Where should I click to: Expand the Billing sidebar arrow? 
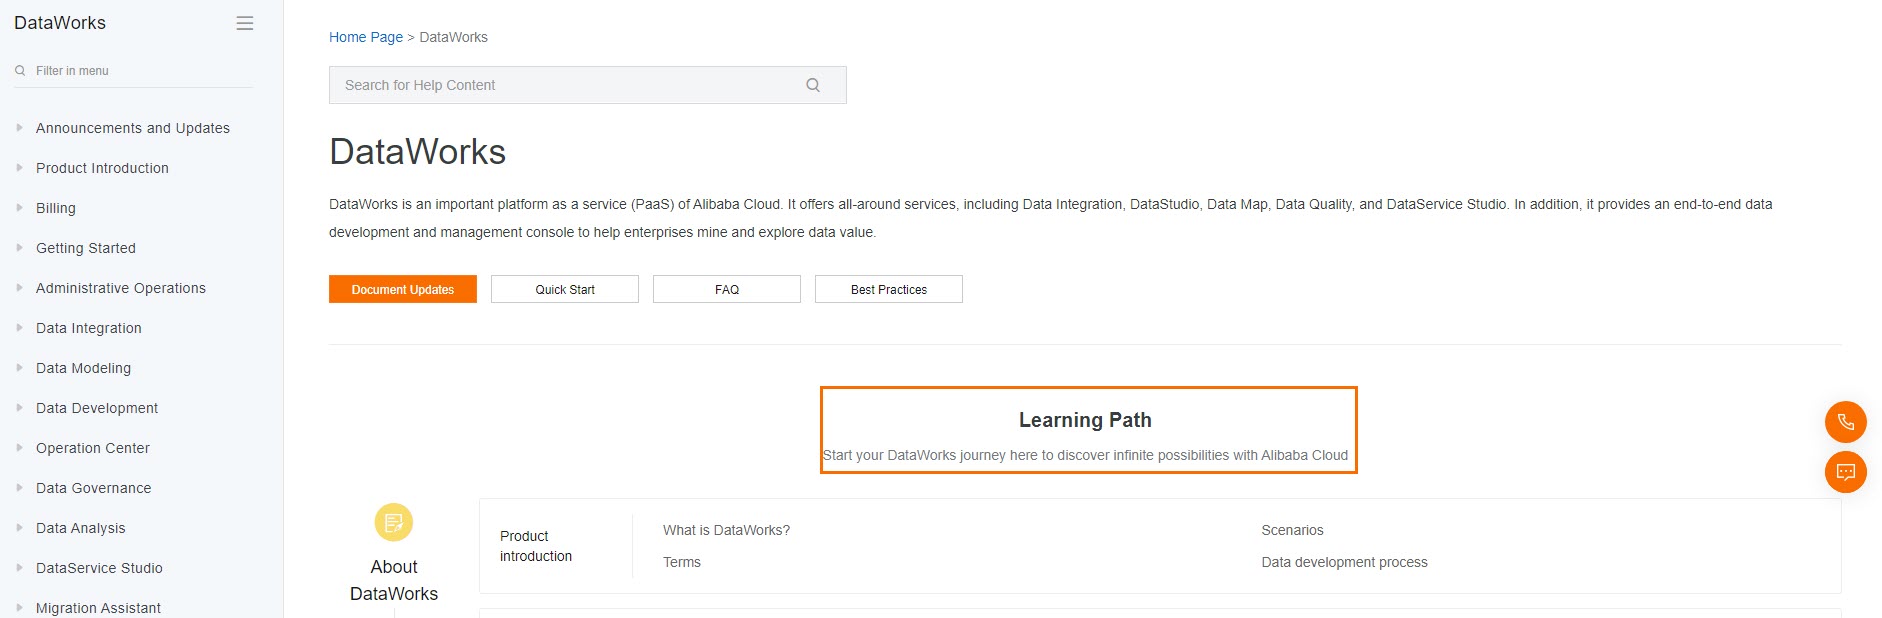click(19, 208)
